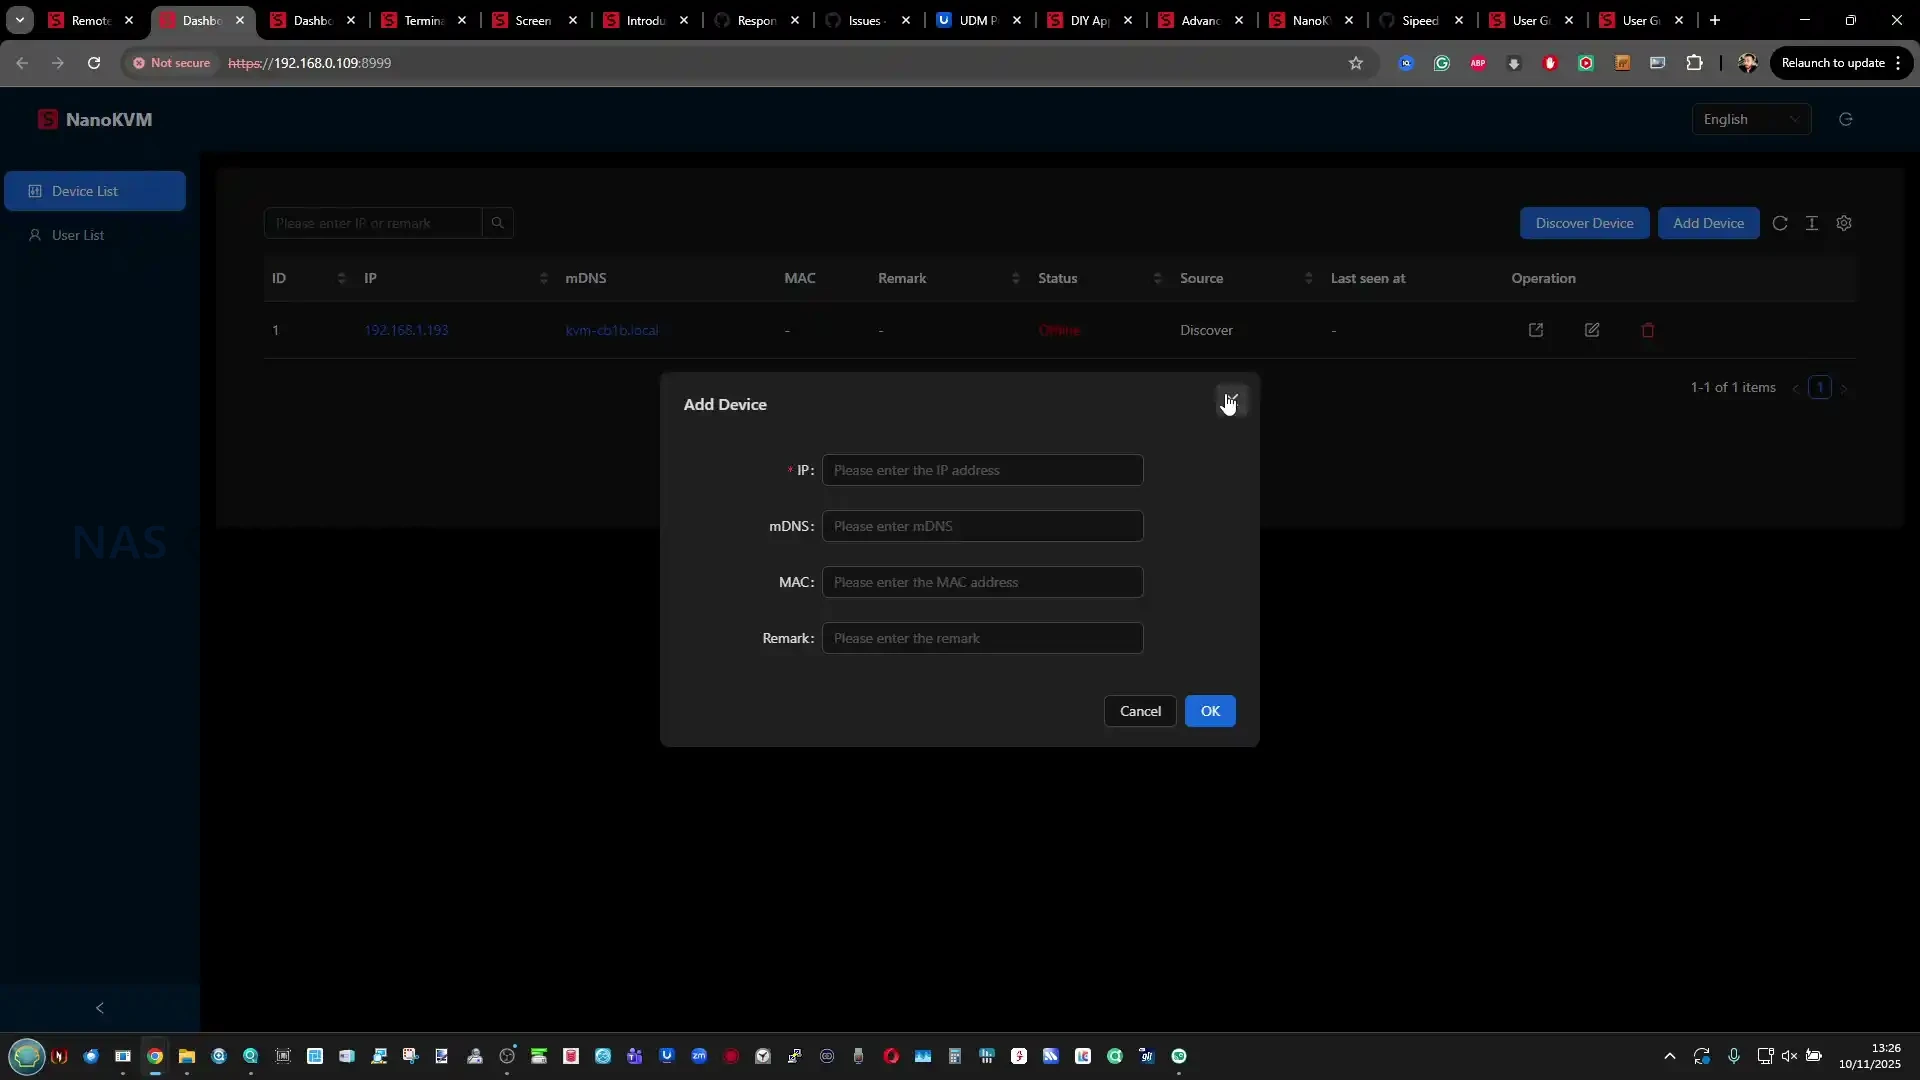This screenshot has width=1920, height=1080.
Task: Open the 192.168.1.193 device in a new window icon
Action: 1536,330
